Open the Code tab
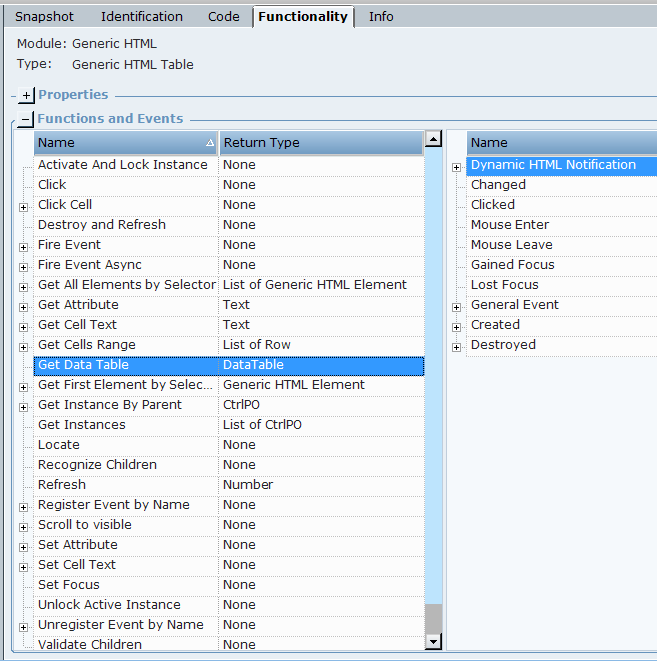 pos(223,17)
